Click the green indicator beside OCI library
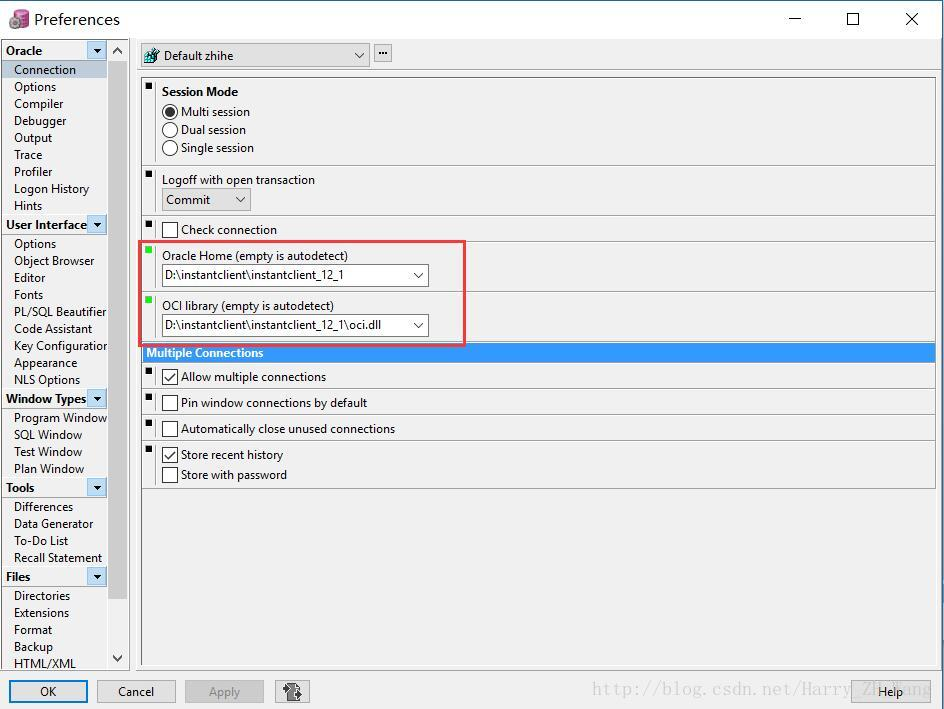This screenshot has height=709, width=944. (x=149, y=300)
